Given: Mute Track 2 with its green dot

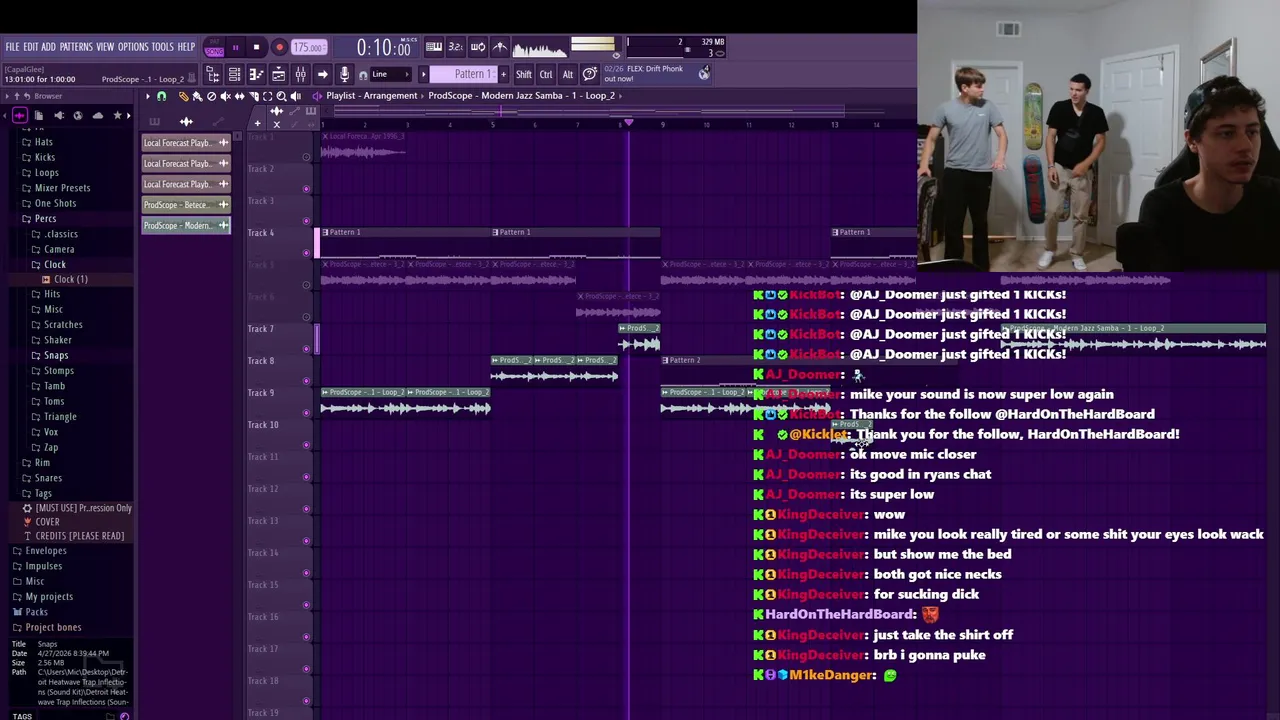Looking at the screenshot, I should pyautogui.click(x=306, y=189).
